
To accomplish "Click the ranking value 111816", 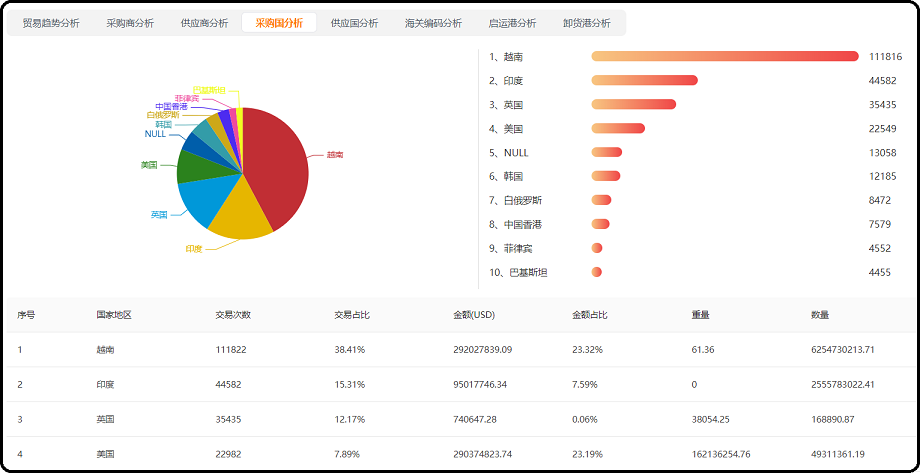I will click(885, 57).
